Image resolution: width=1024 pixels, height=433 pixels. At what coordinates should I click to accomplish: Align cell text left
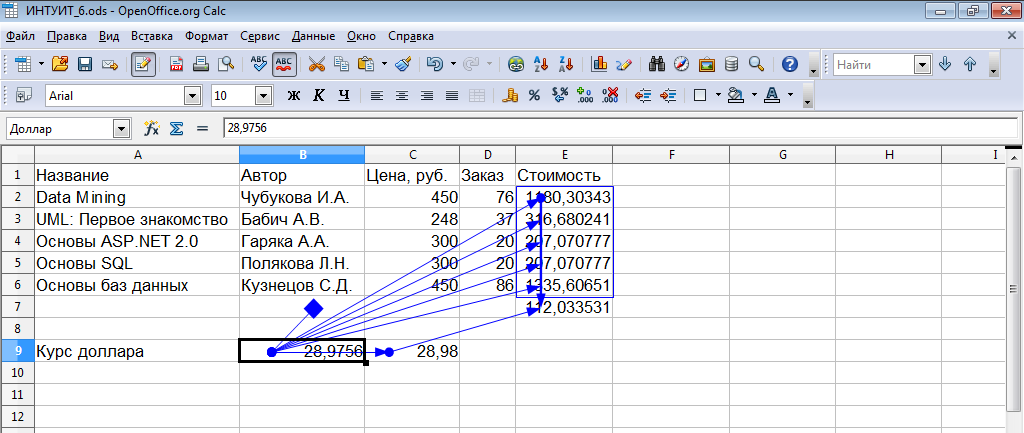coord(376,95)
